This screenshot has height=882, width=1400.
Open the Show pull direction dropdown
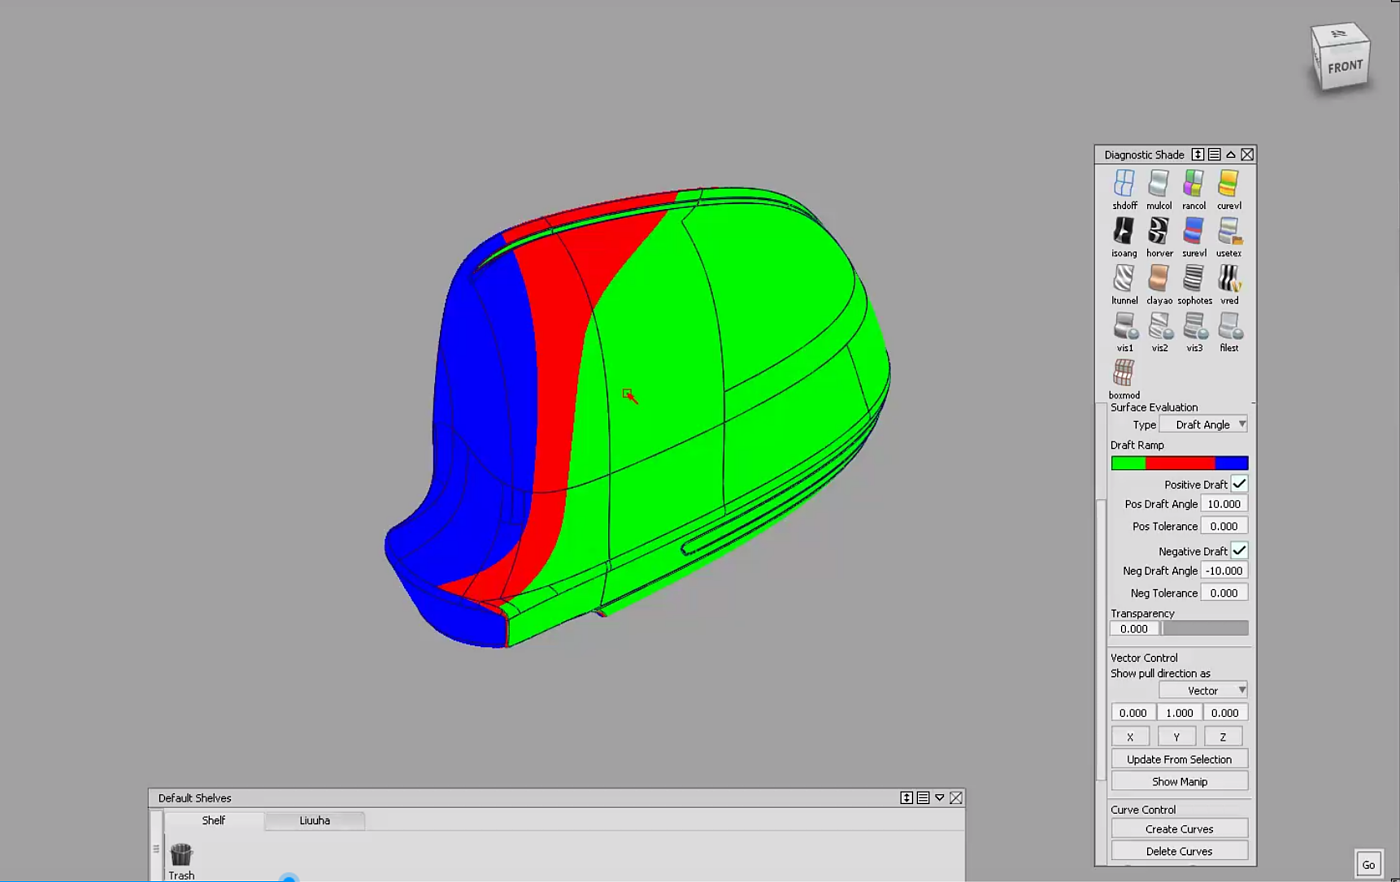tap(1203, 691)
